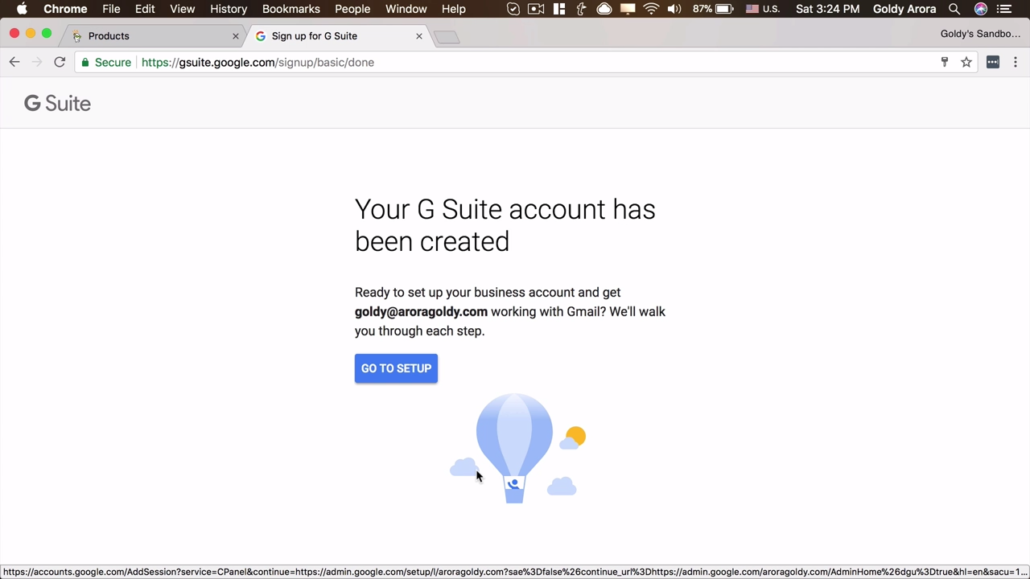Close the Sign up for G Suite tab

(x=419, y=36)
